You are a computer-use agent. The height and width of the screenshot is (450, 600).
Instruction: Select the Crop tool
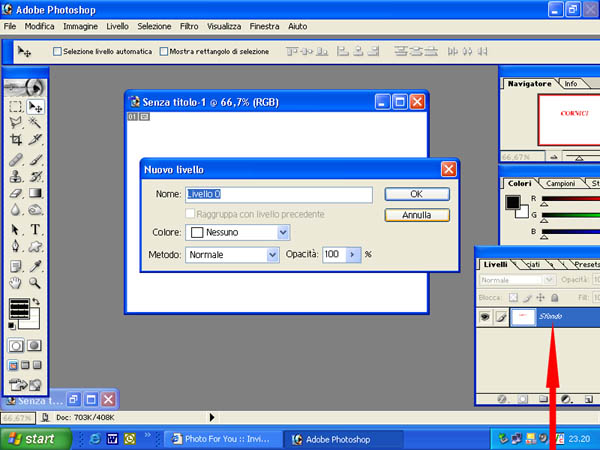pos(16,139)
